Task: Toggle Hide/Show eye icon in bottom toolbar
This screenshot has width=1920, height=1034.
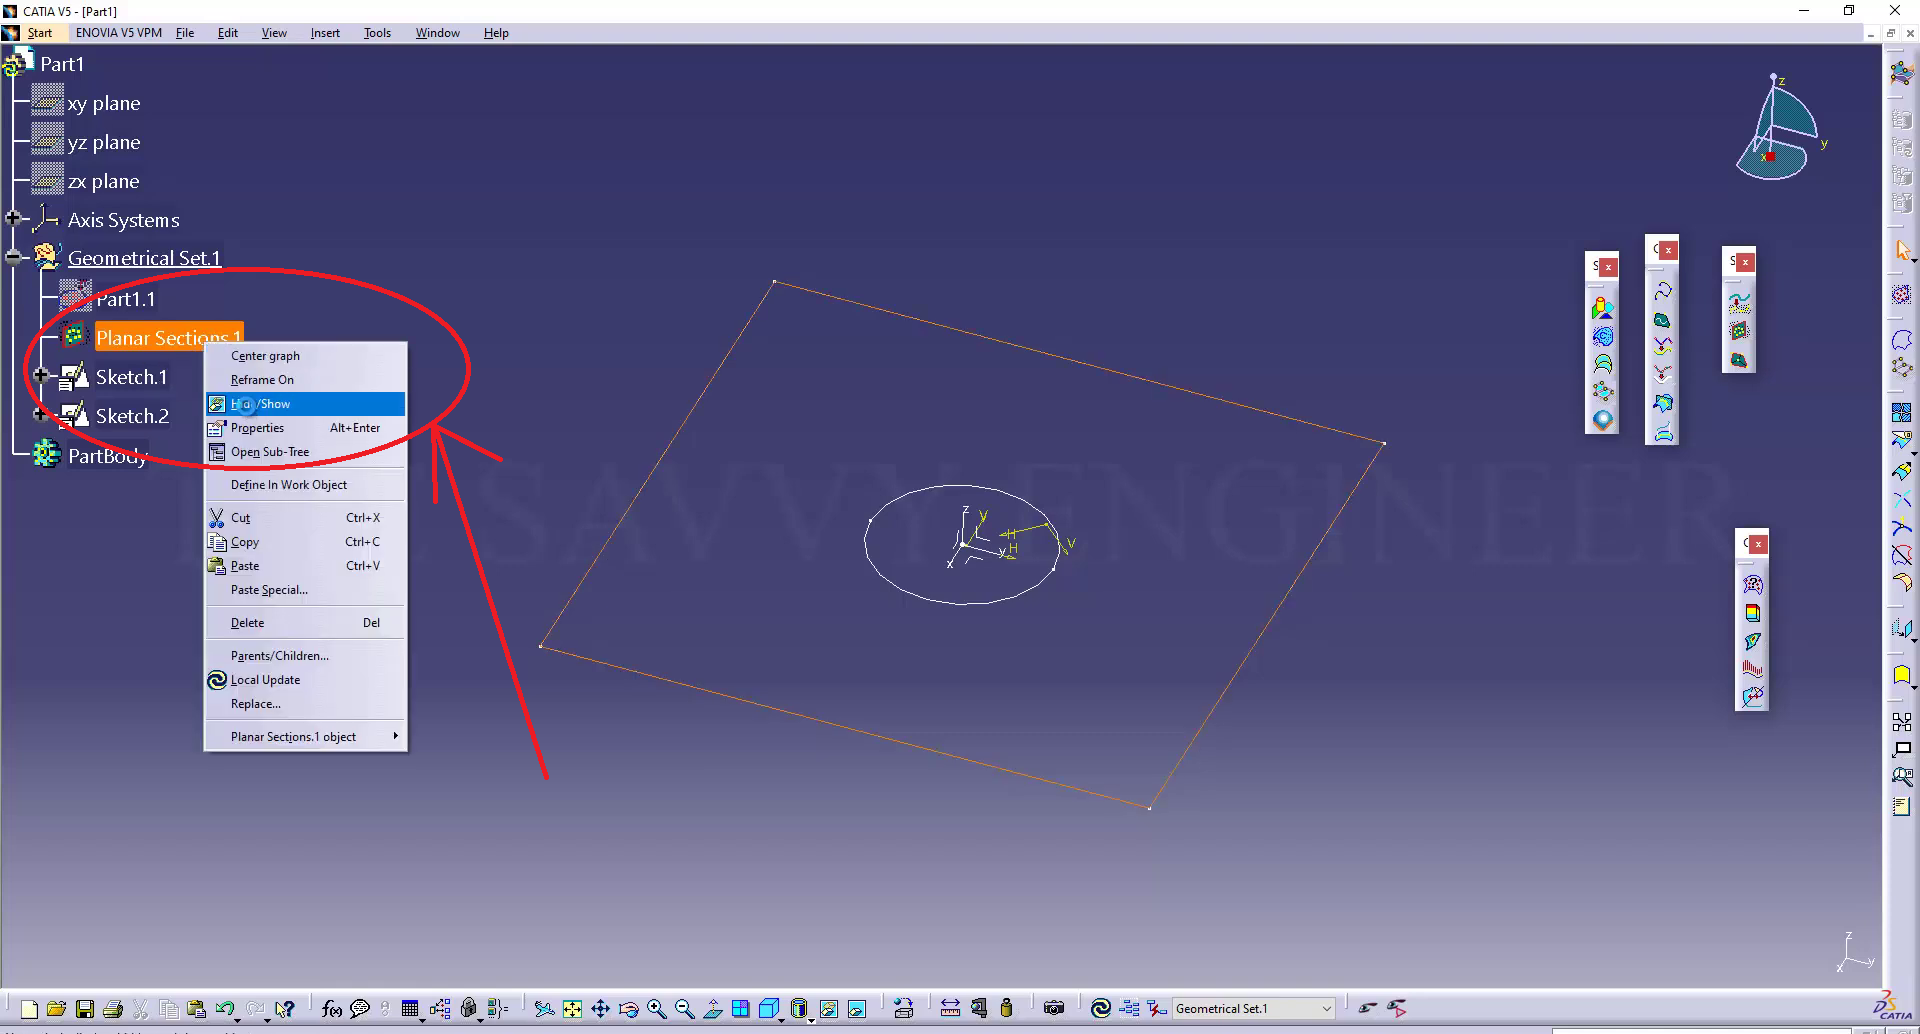Action: pyautogui.click(x=829, y=1009)
